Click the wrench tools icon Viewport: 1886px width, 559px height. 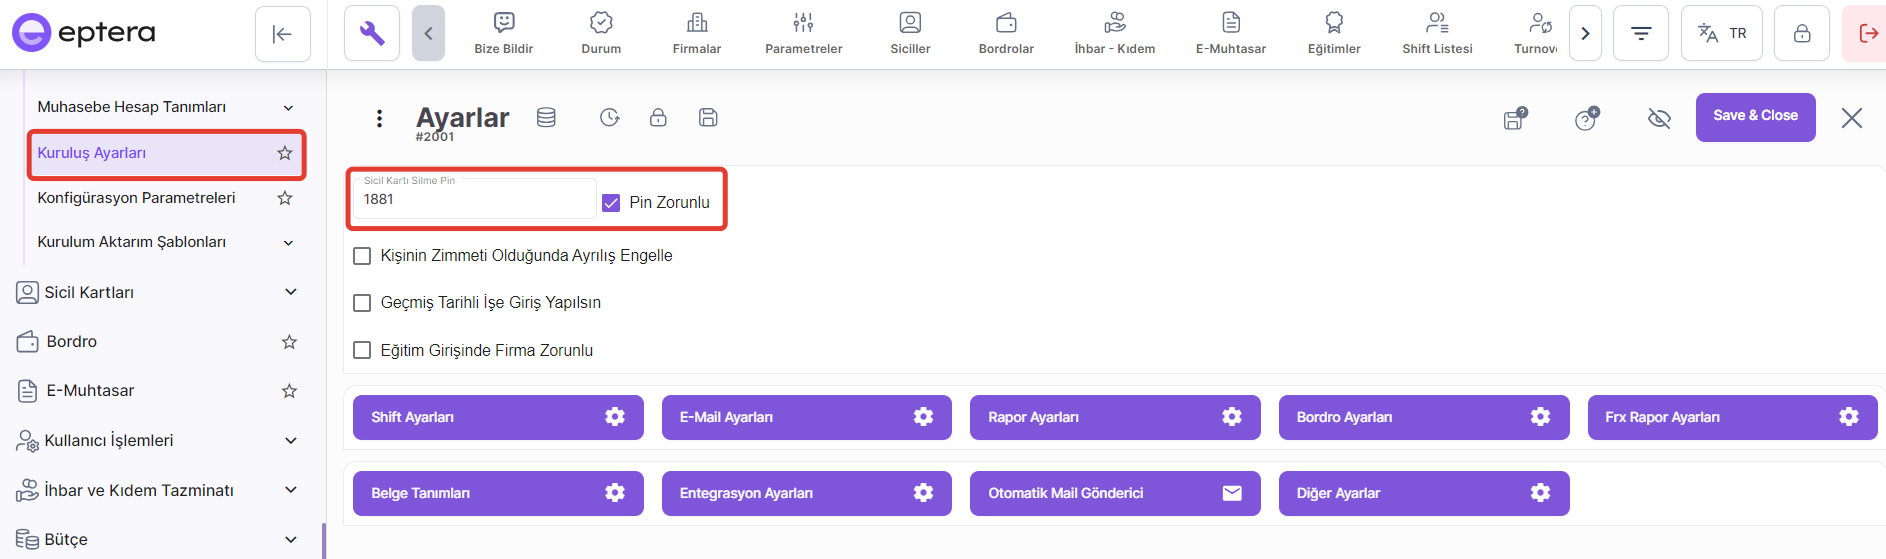tap(372, 34)
